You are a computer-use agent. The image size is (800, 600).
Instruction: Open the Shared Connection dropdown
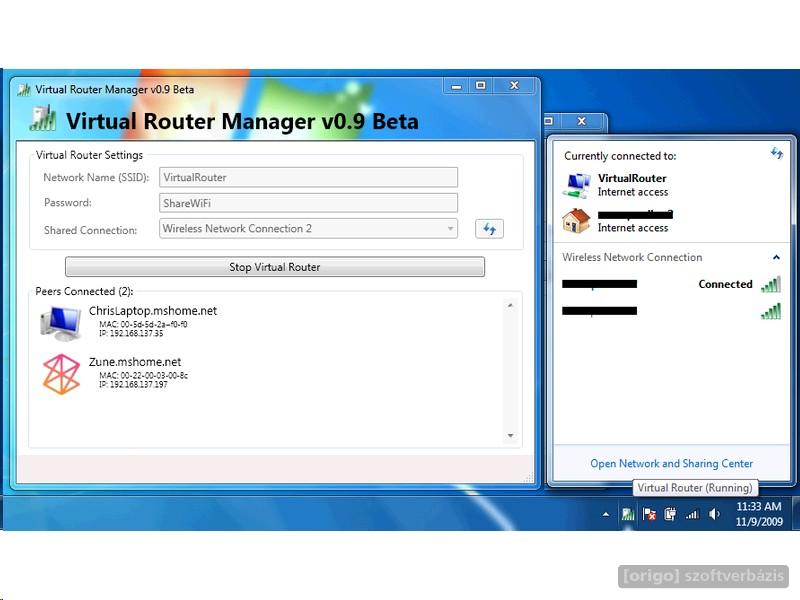[x=308, y=229]
